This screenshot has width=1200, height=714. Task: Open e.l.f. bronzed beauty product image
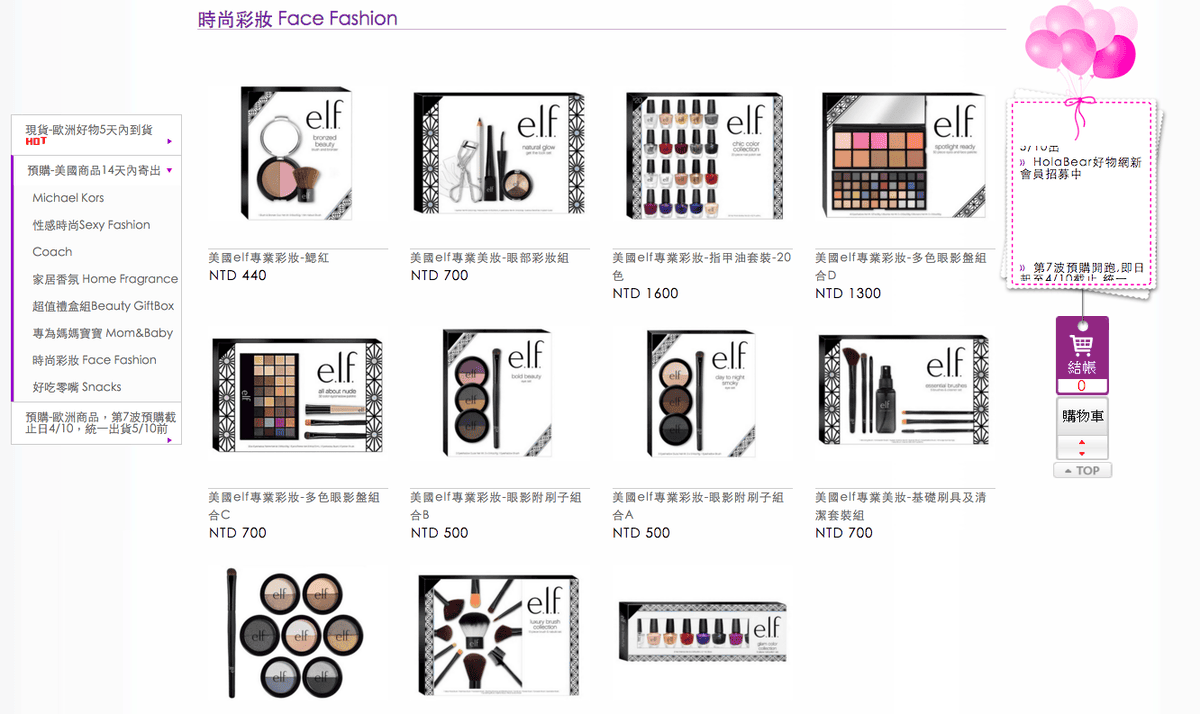click(x=297, y=152)
